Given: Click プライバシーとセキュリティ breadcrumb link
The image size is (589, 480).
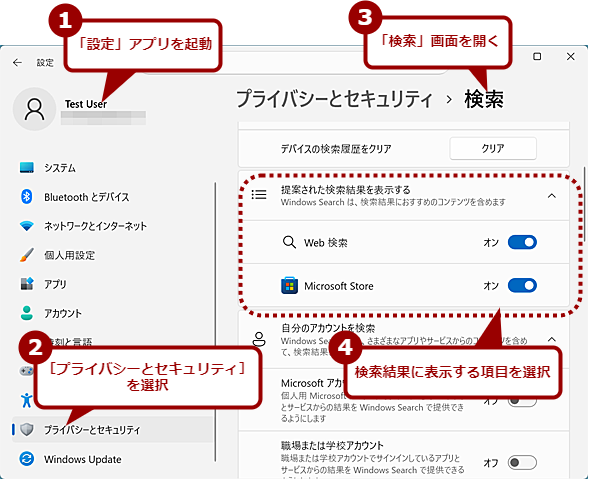Looking at the screenshot, I should tap(334, 99).
